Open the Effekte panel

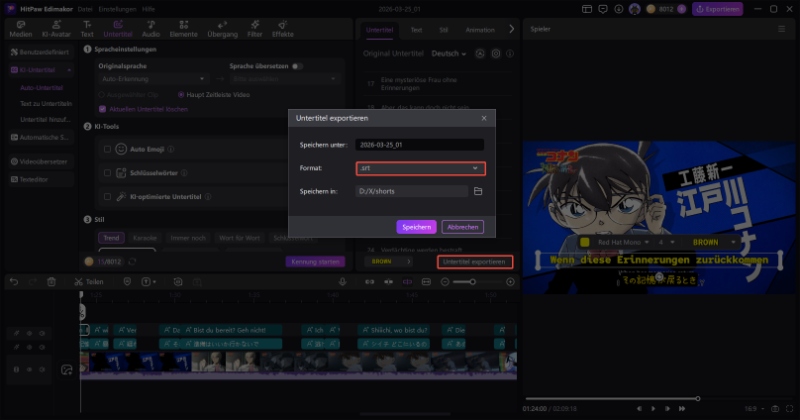click(x=283, y=29)
